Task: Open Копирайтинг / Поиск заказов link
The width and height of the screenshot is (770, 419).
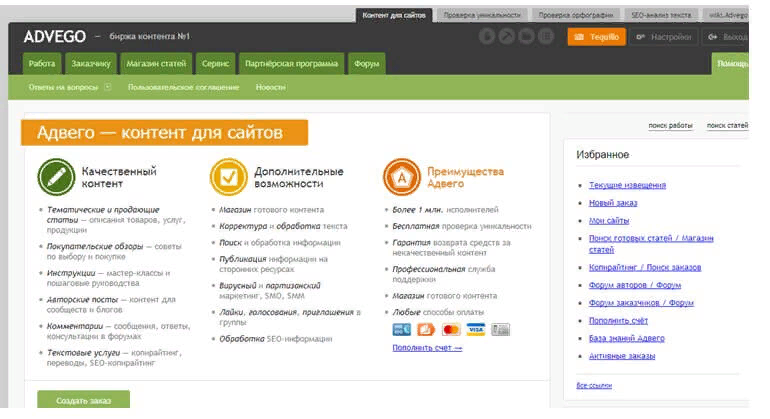Action: 645,267
